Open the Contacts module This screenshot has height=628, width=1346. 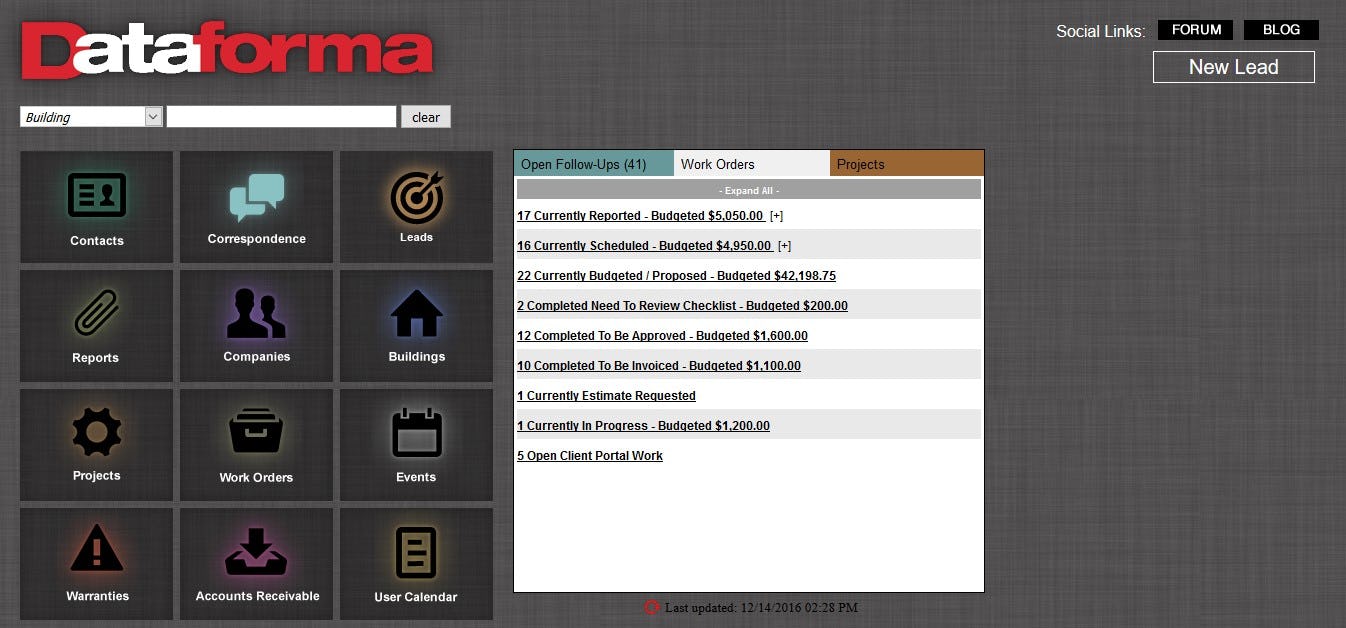96,207
